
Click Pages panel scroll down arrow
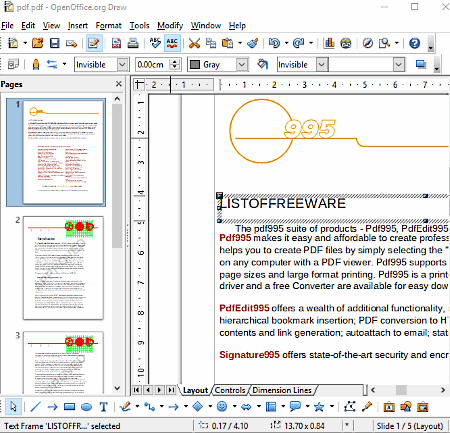pyautogui.click(x=117, y=388)
